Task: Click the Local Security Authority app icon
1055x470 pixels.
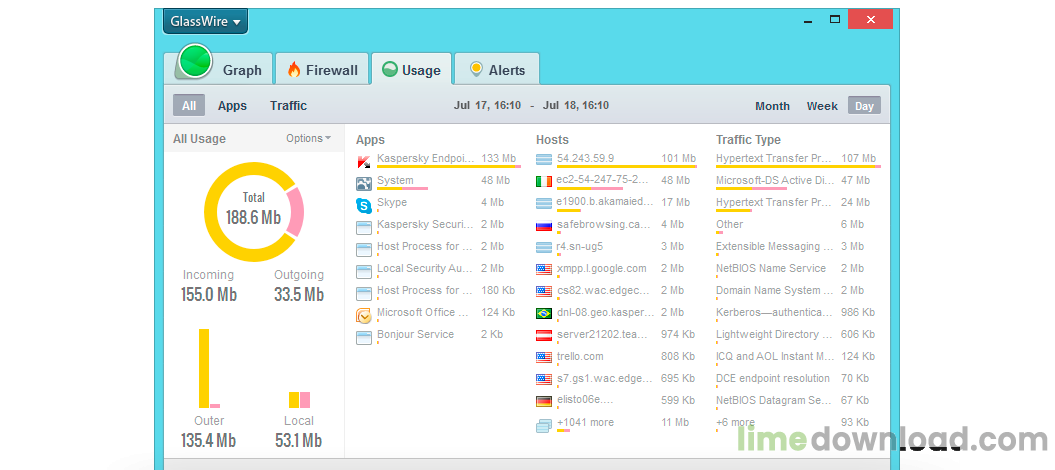Action: coord(364,272)
